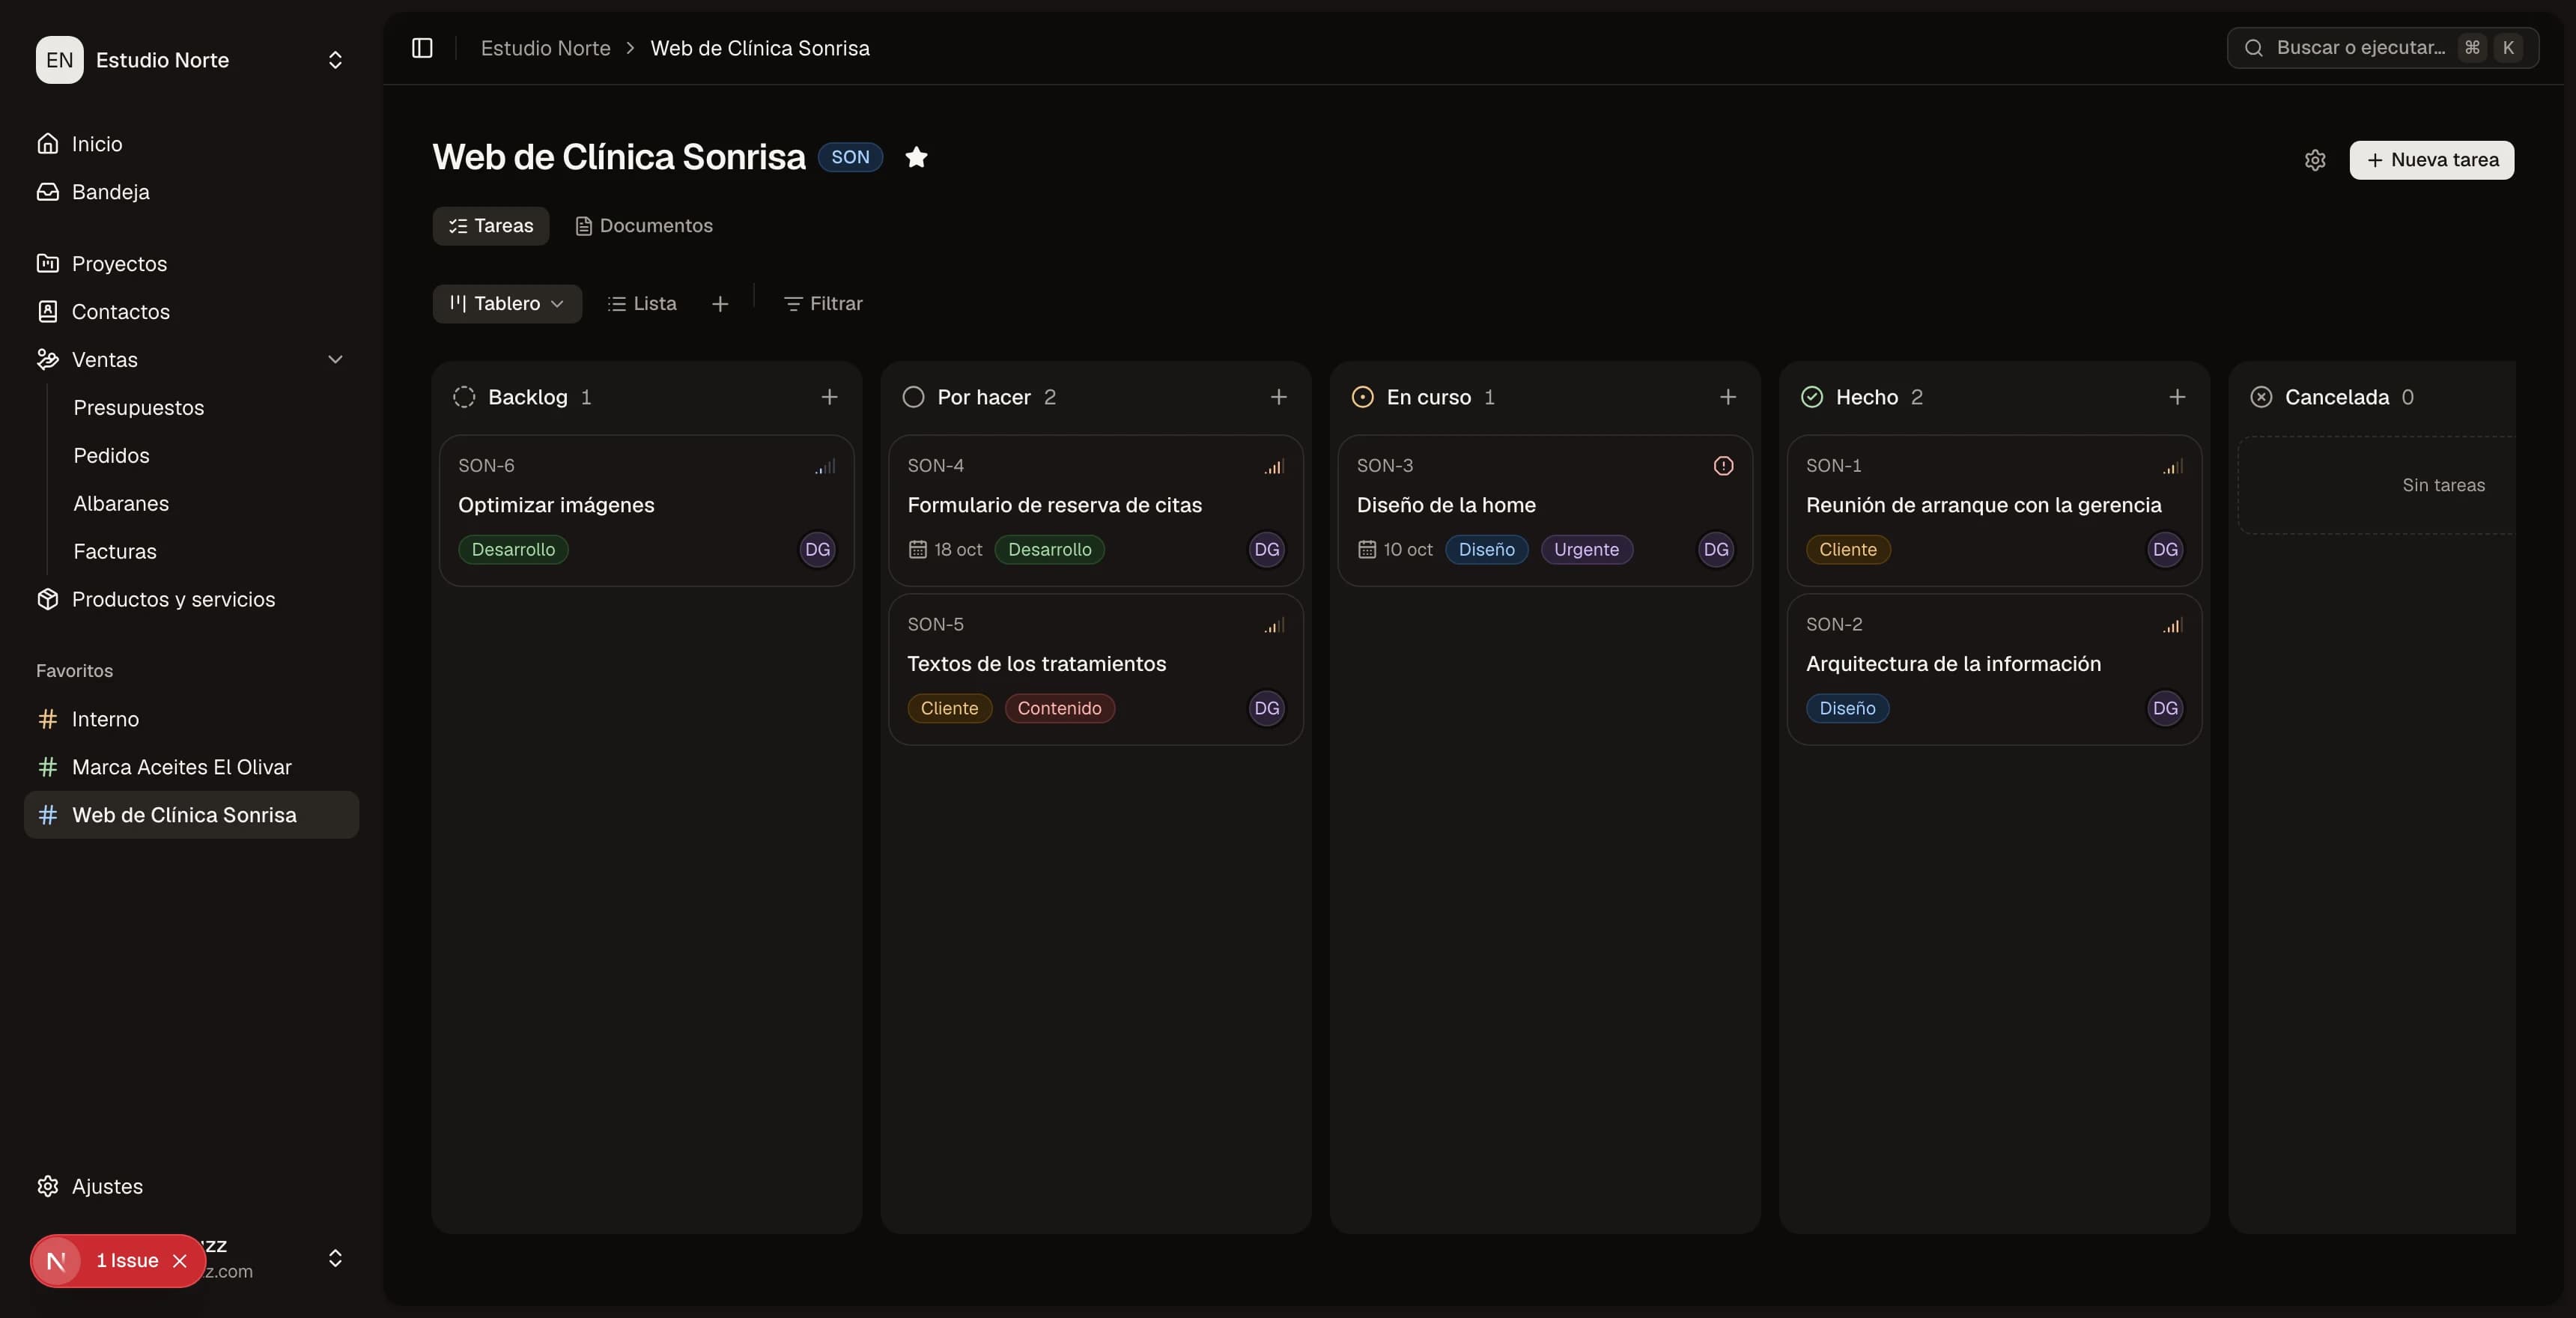Open Inicio in the sidebar
The image size is (2576, 1318).
click(191, 144)
